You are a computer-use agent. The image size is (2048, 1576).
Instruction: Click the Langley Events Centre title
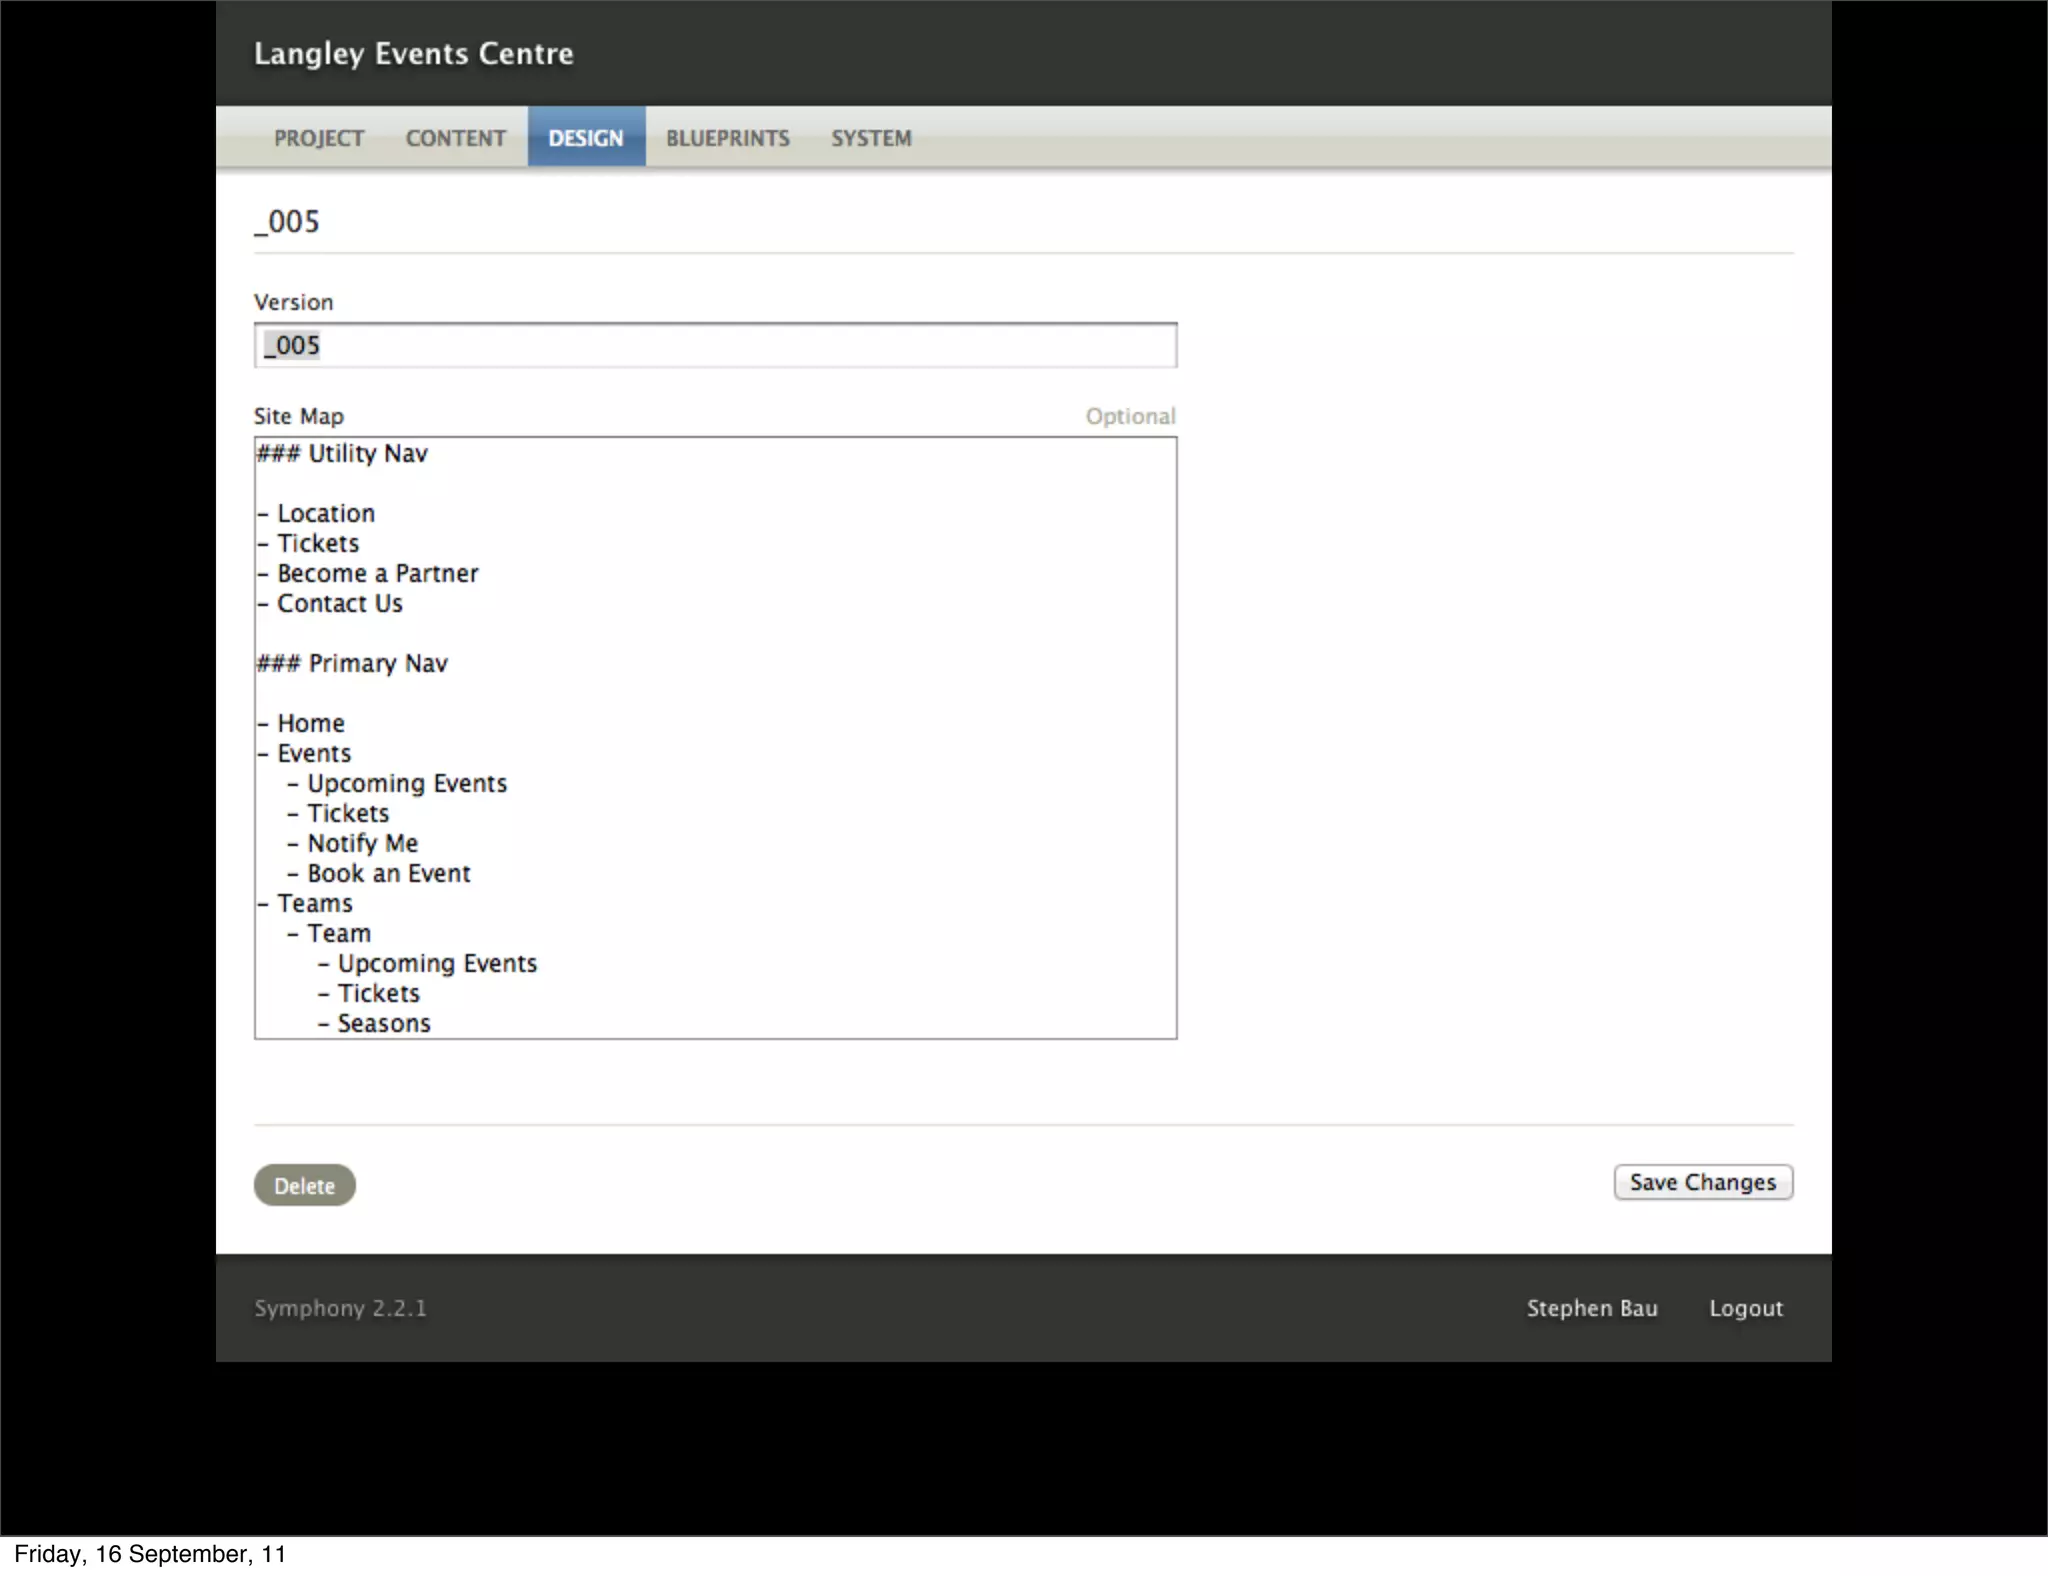(x=413, y=53)
